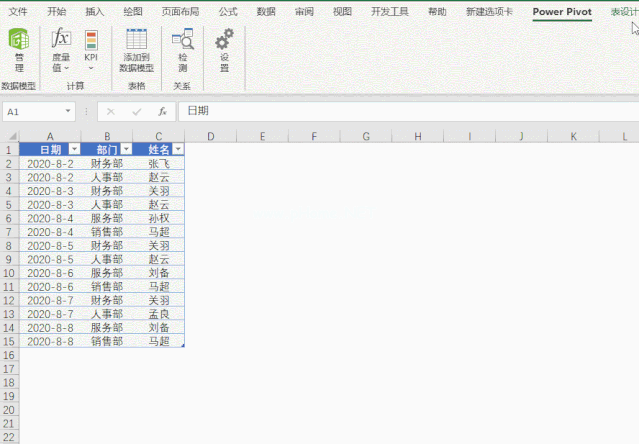Screen dimensions: 639x444
Task: Expand the Name Box dropdown arrow
Action: 68,112
